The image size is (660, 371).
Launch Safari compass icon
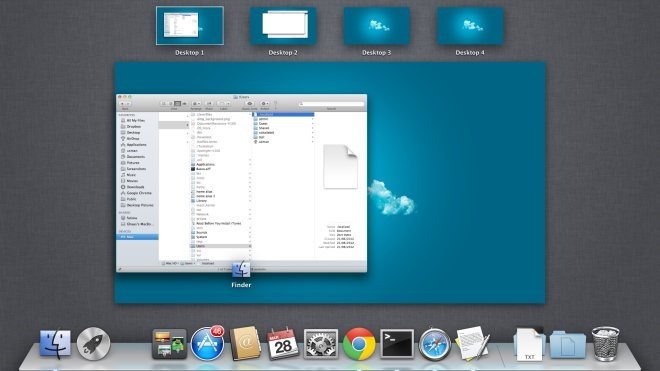pos(435,344)
